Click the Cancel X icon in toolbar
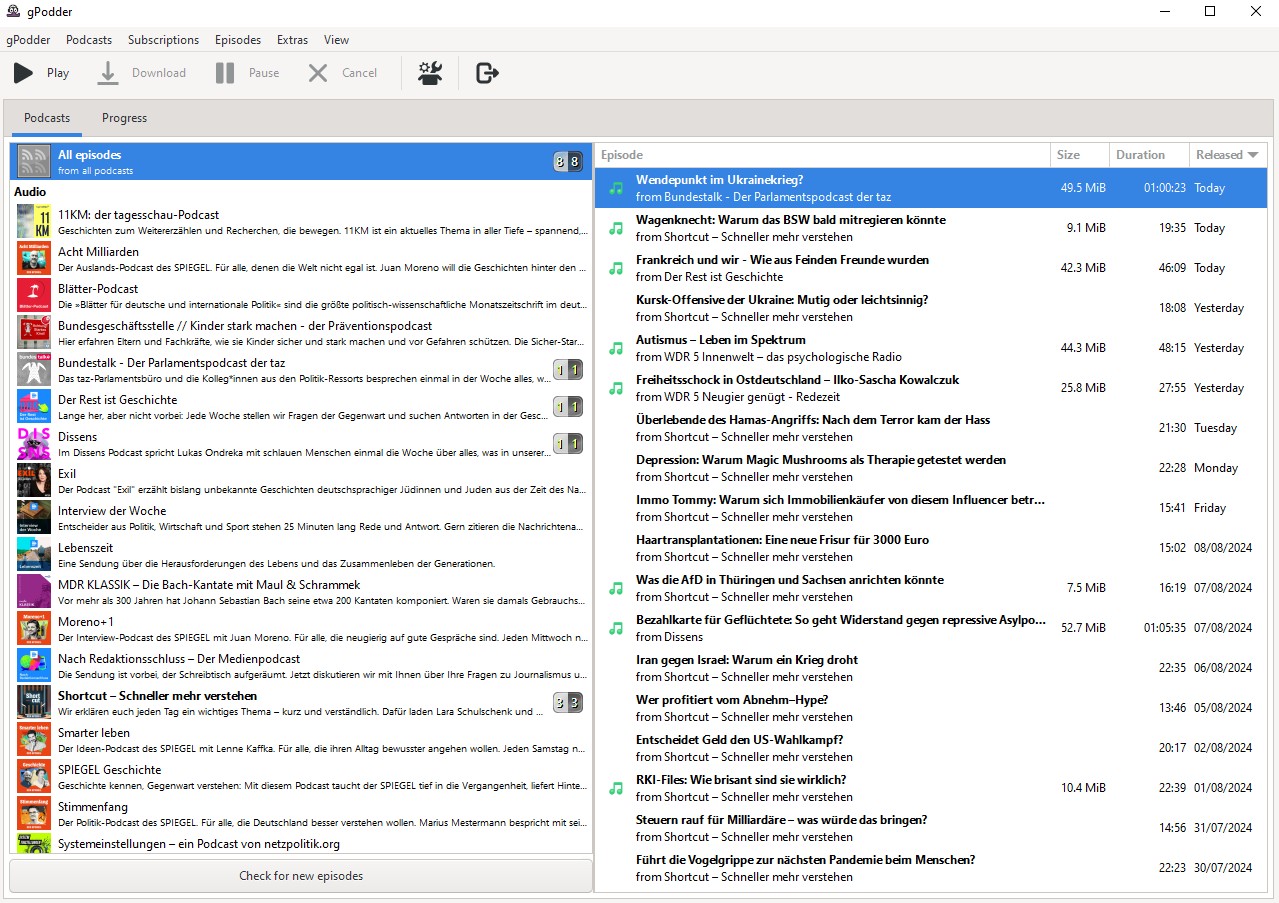Screen dimensions: 1279x903 [x=318, y=73]
